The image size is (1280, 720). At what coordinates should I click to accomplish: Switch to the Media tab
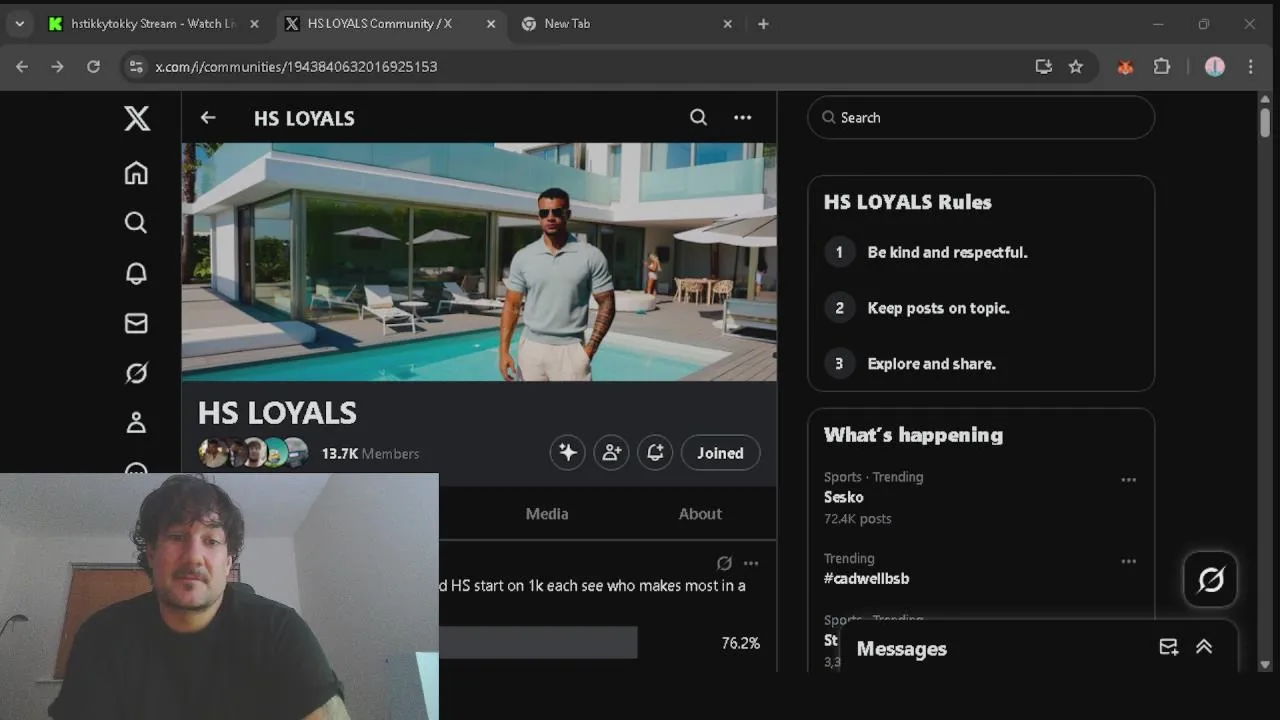(x=547, y=514)
